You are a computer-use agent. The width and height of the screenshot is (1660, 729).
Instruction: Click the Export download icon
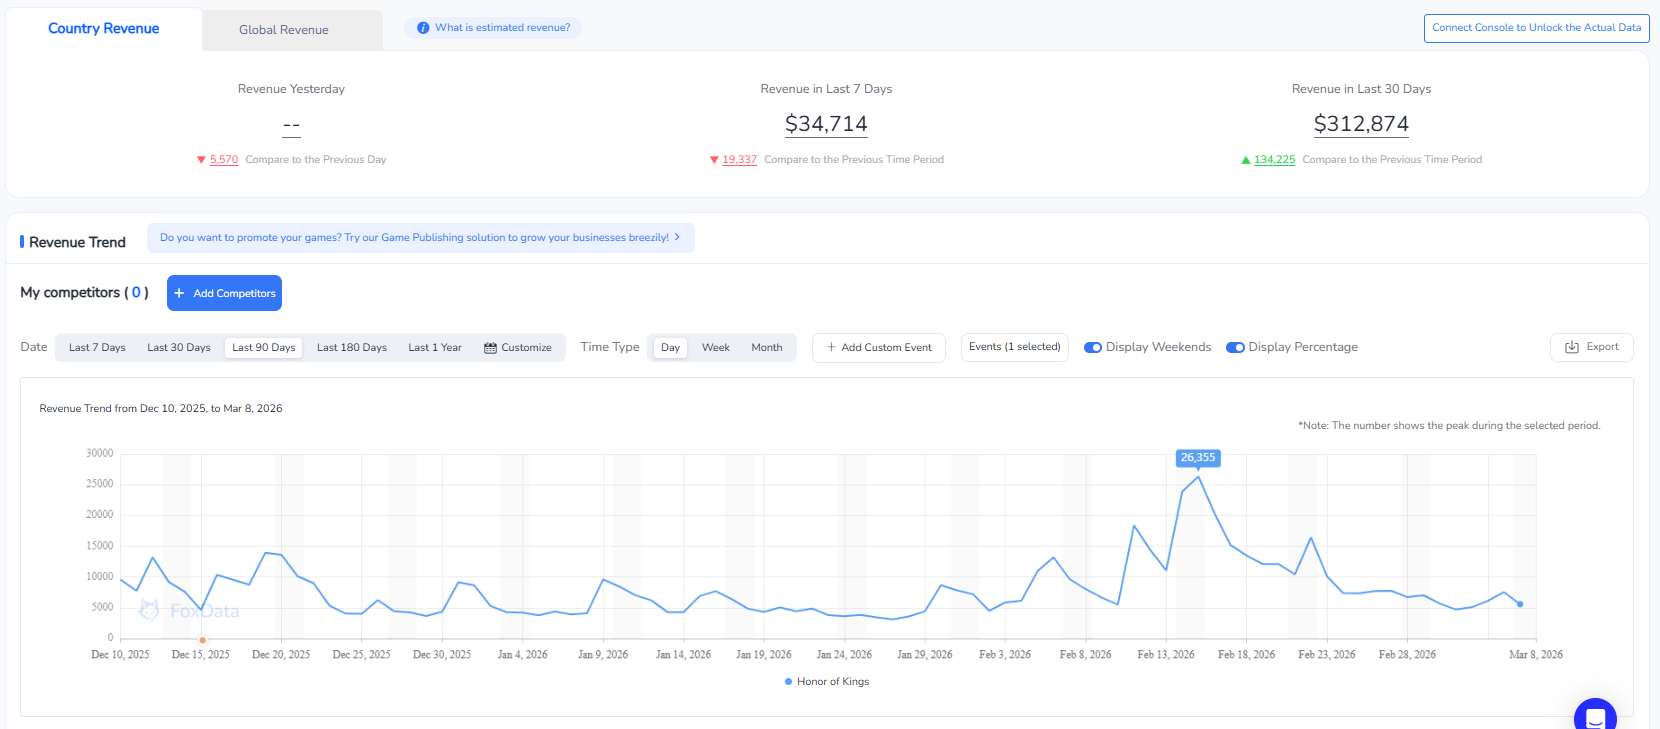click(1571, 347)
